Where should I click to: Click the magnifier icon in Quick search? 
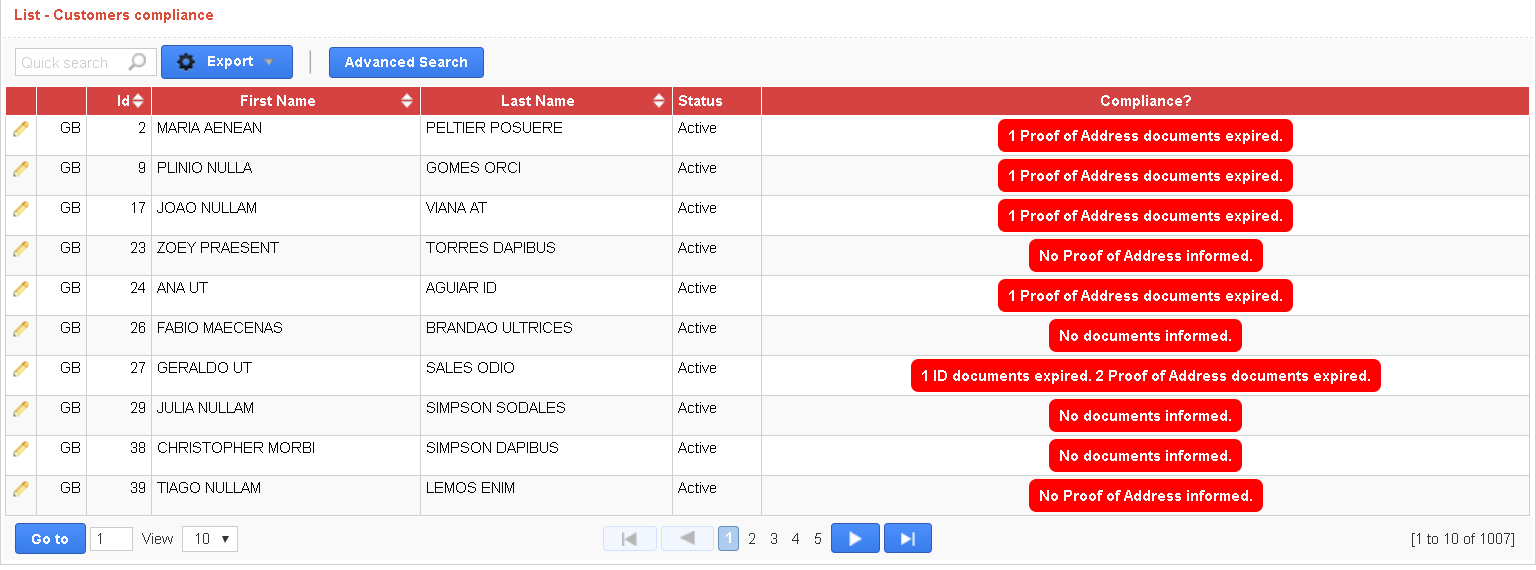[138, 62]
